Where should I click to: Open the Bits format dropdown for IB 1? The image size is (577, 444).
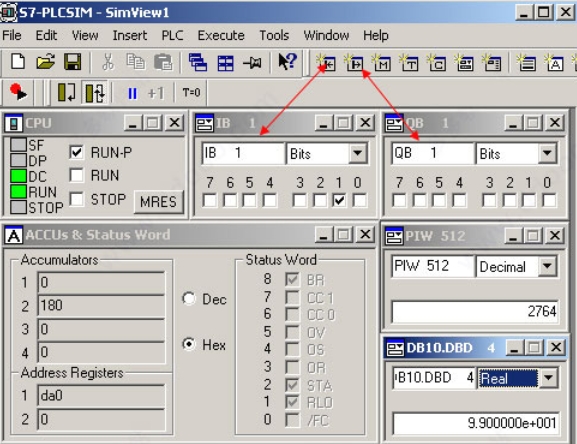tap(358, 153)
